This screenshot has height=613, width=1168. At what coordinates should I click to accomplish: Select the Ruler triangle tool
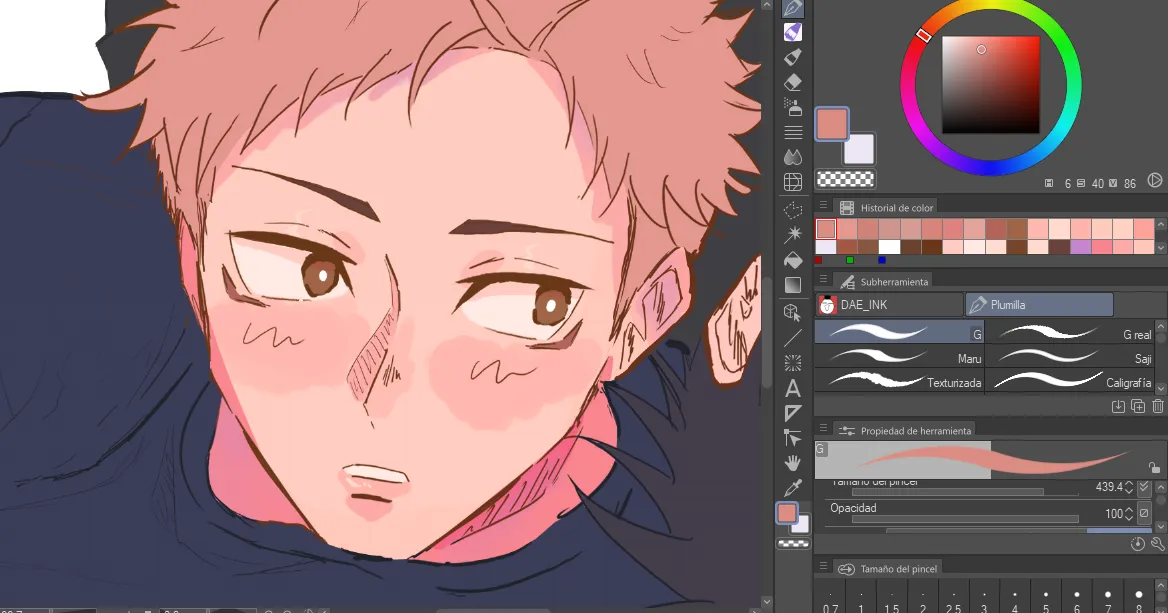pos(793,413)
